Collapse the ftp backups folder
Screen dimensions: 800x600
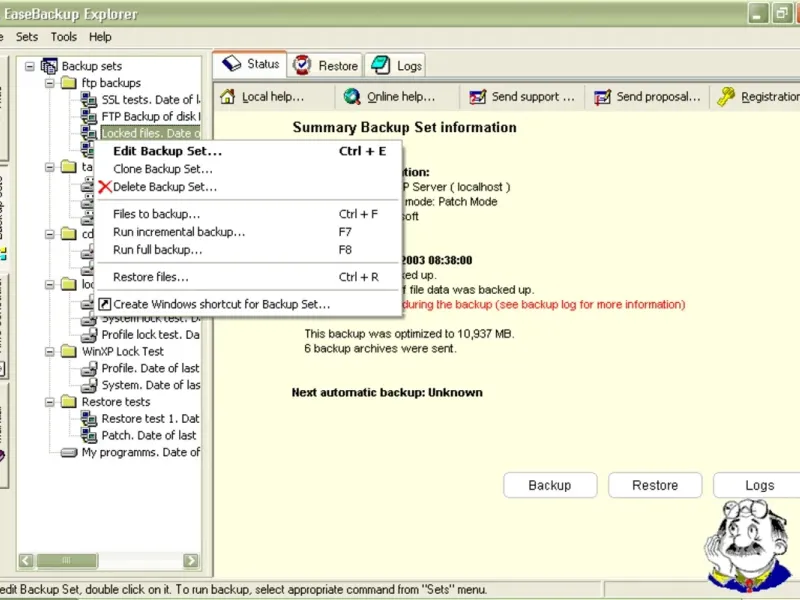[x=49, y=83]
